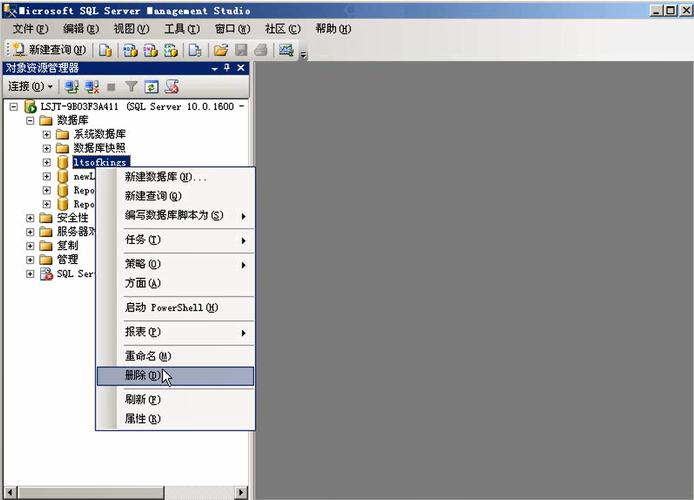The width and height of the screenshot is (694, 500).
Task: Collapse the LSJT-9B03F3A411 server node
Action: pos(14,107)
